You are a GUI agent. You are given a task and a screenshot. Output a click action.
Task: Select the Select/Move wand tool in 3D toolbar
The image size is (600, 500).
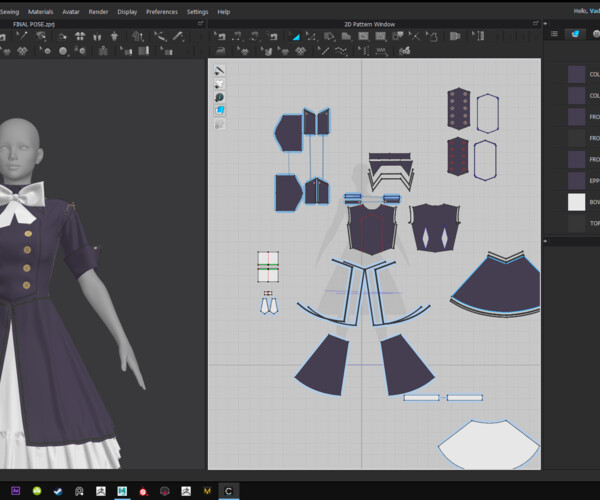[x=21, y=36]
